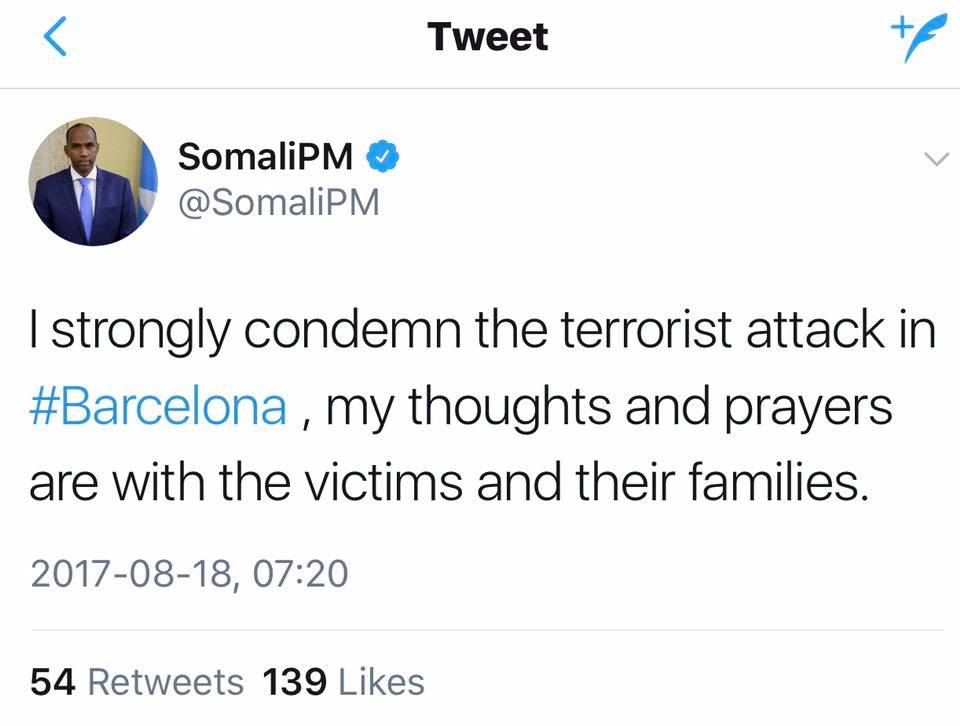Compose a new tweet with quill icon
This screenshot has height=726, width=960.
pyautogui.click(x=911, y=39)
